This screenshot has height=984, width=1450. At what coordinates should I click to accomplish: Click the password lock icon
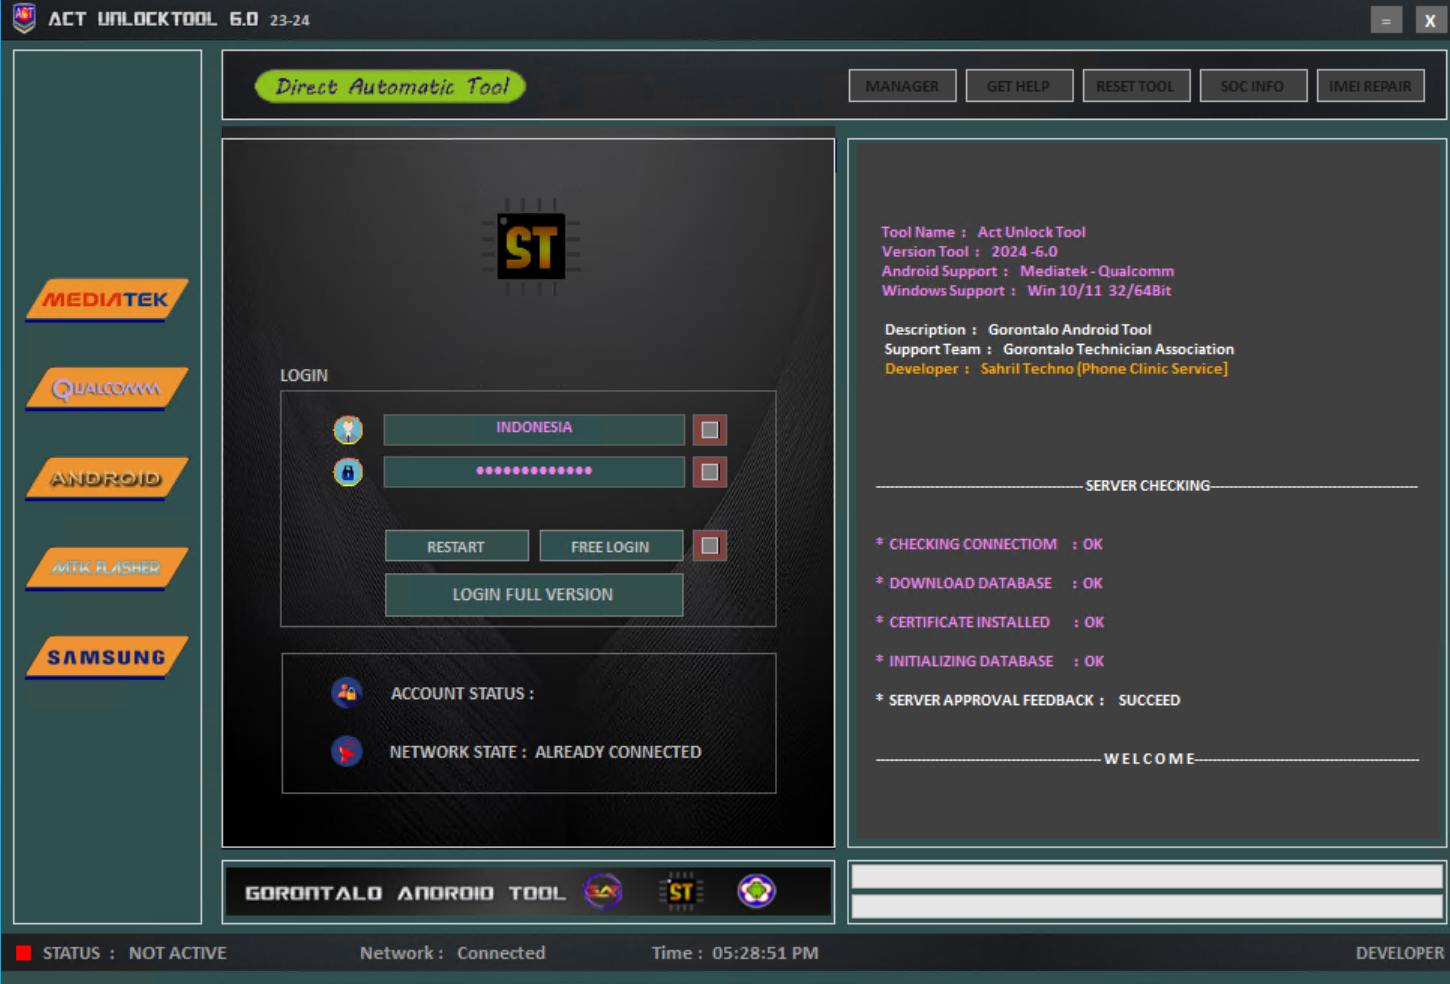tap(348, 472)
